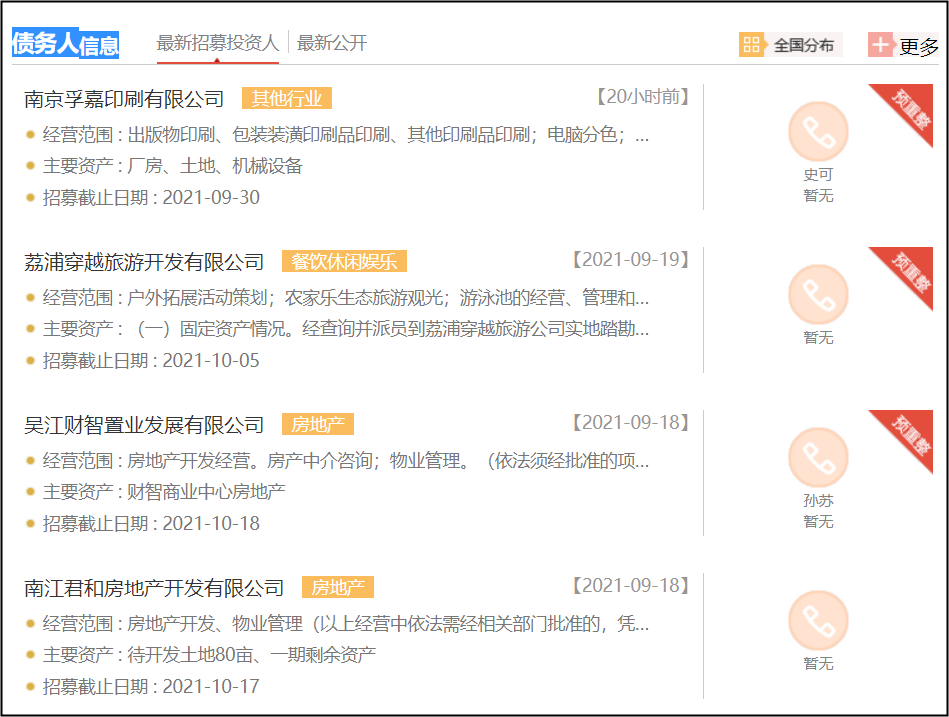Click 【2021-09-18】 date on 南江君和房地产 row
Image resolution: width=949 pixels, height=717 pixels.
click(x=631, y=586)
